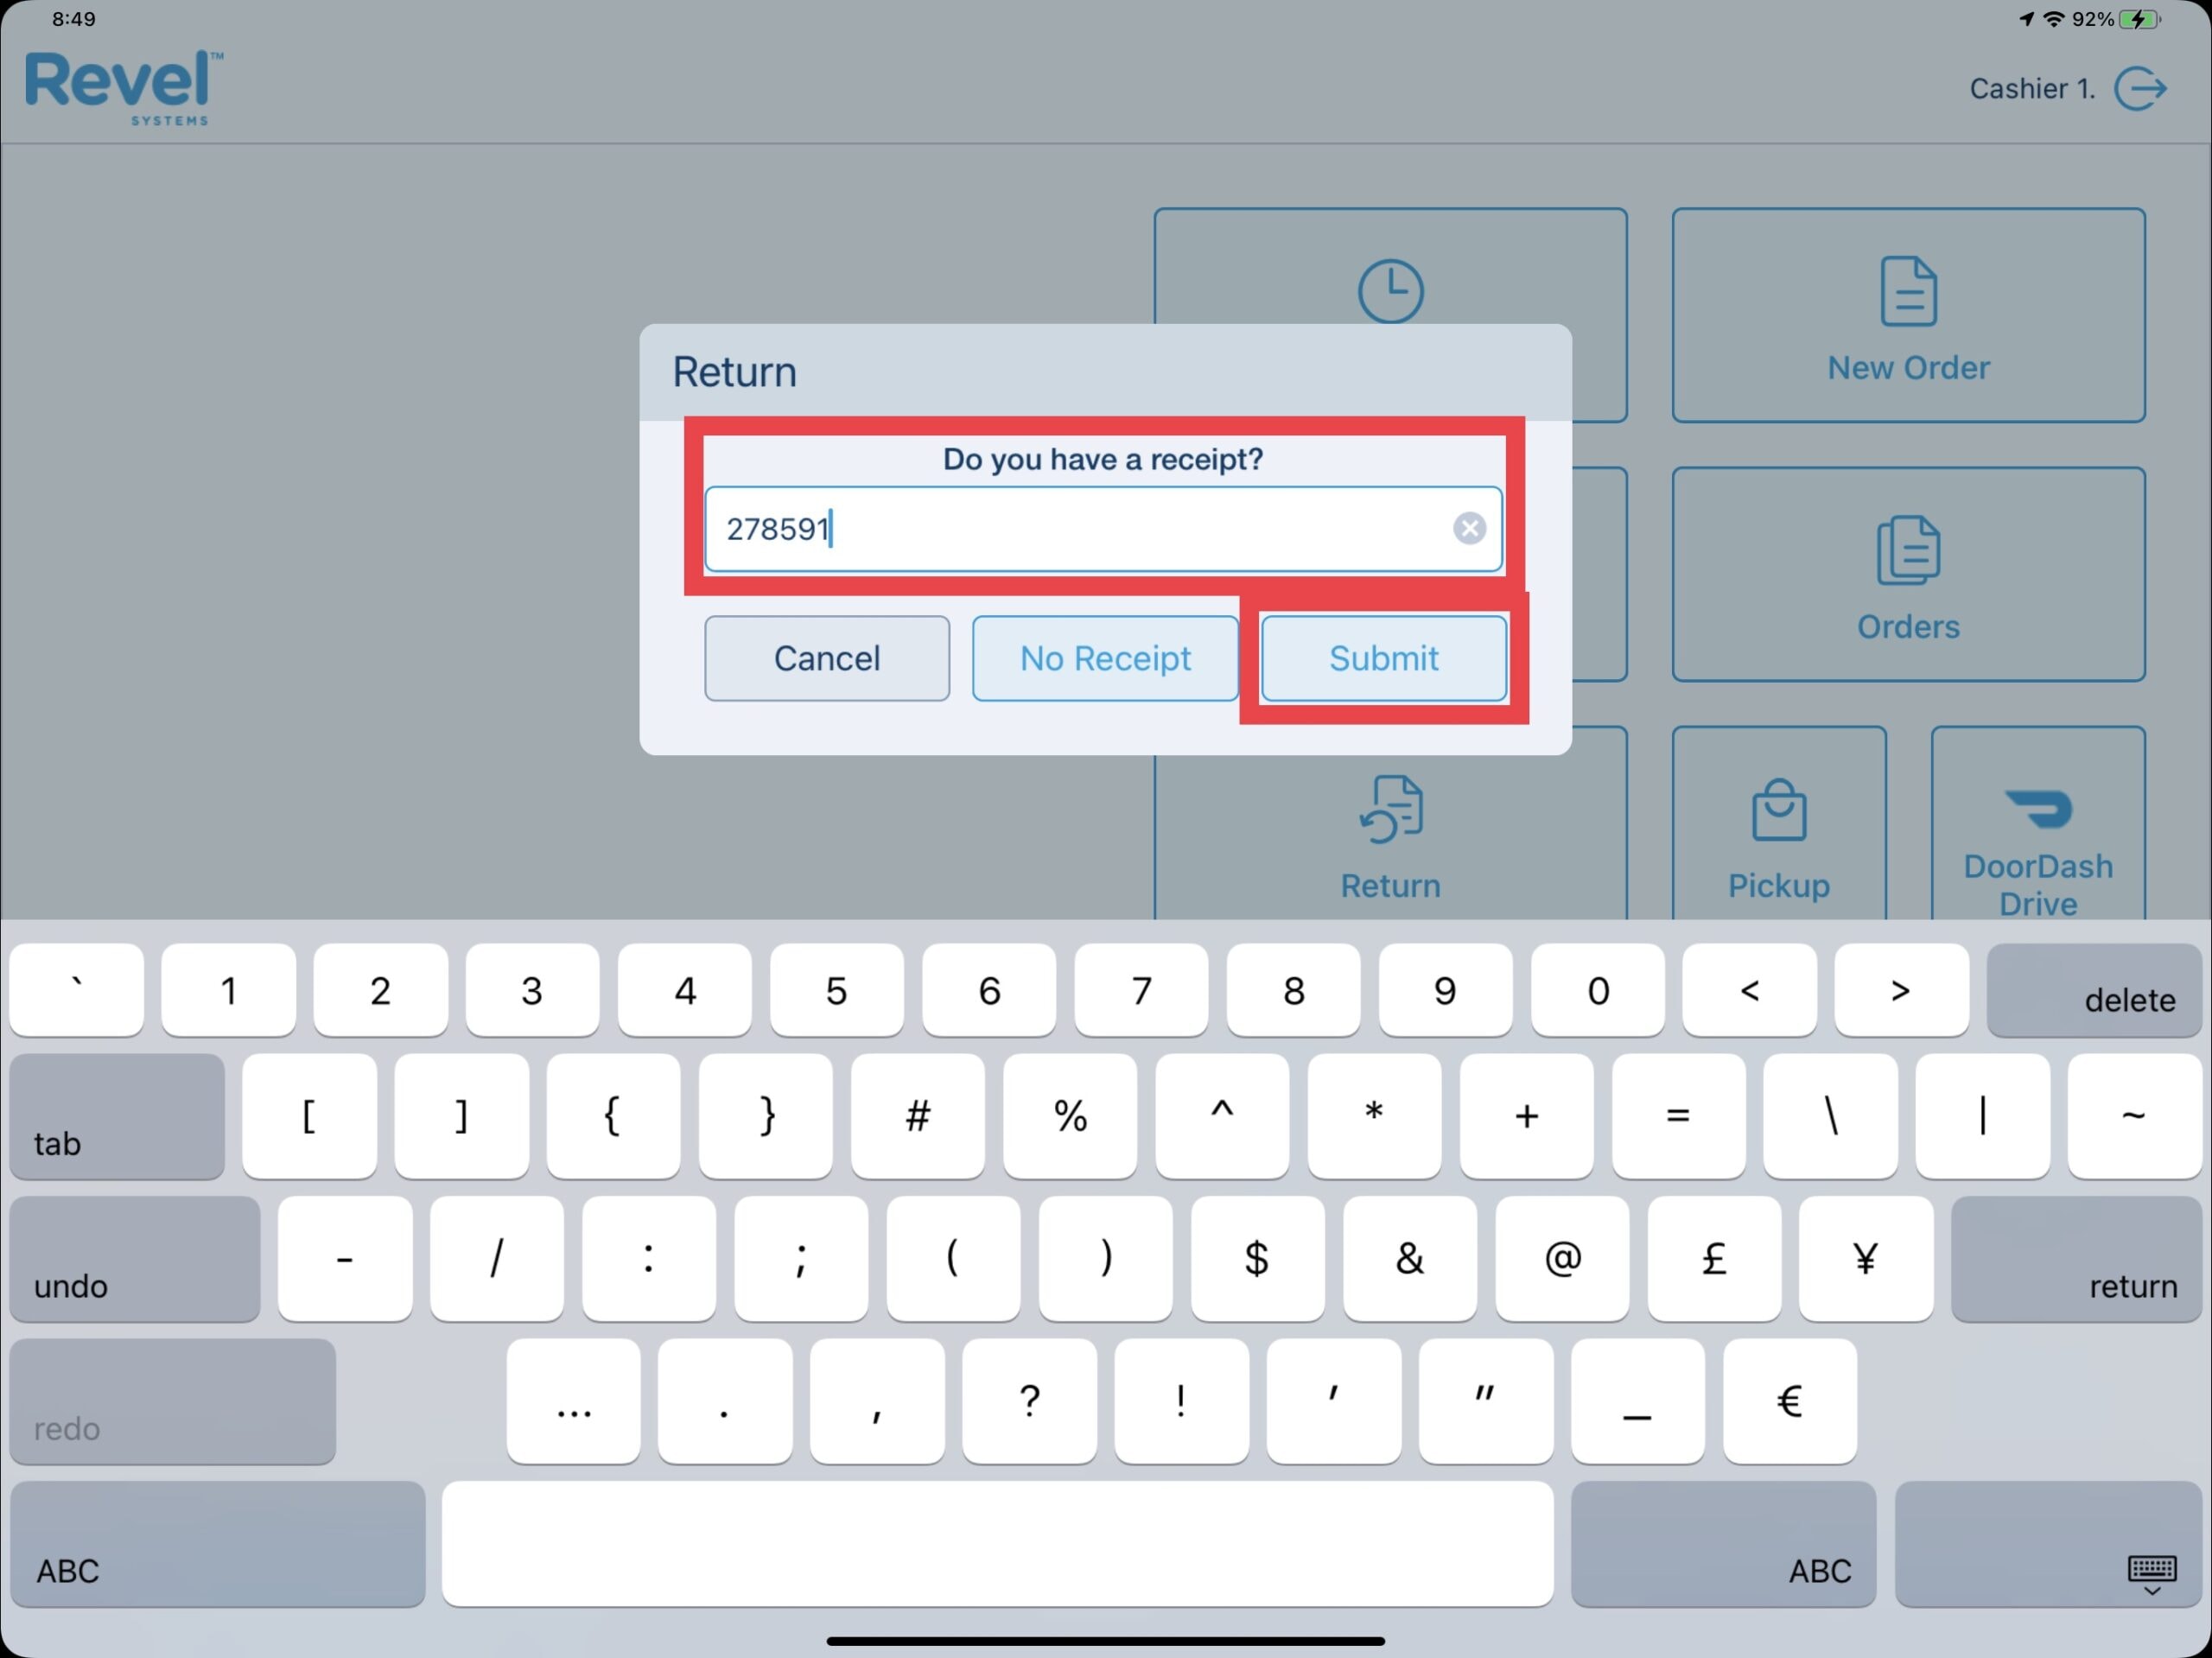2212x1658 pixels.
Task: Clear the receipt number input field
Action: [x=1468, y=530]
